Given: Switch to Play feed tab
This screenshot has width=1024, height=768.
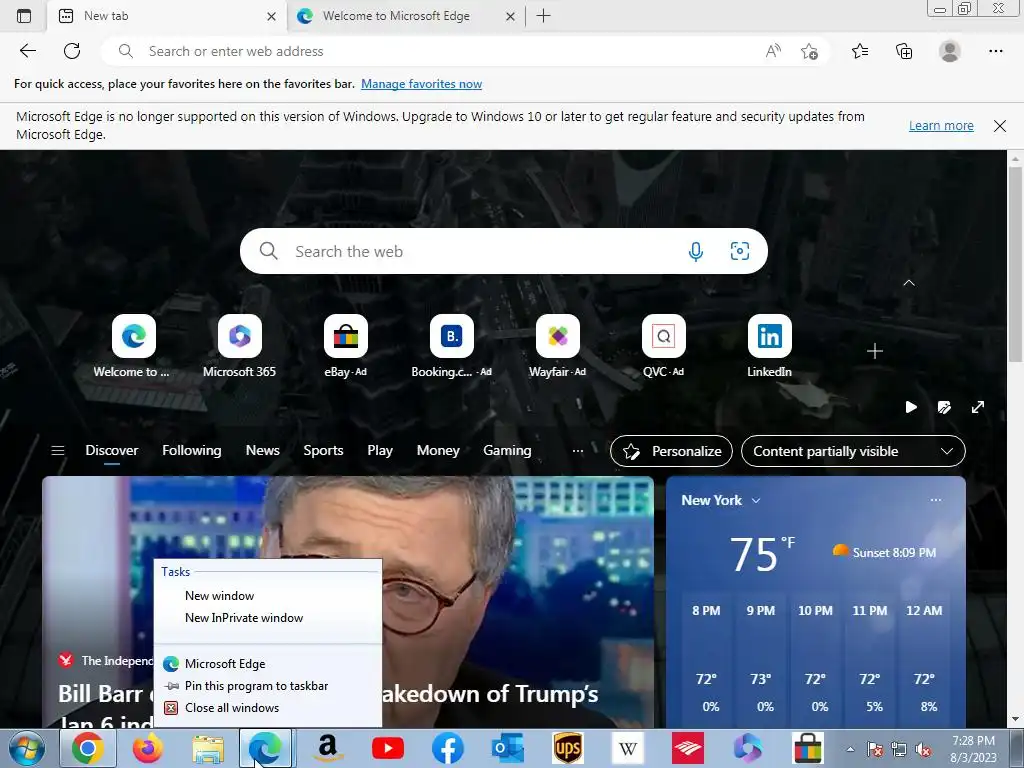Looking at the screenshot, I should click(x=380, y=451).
